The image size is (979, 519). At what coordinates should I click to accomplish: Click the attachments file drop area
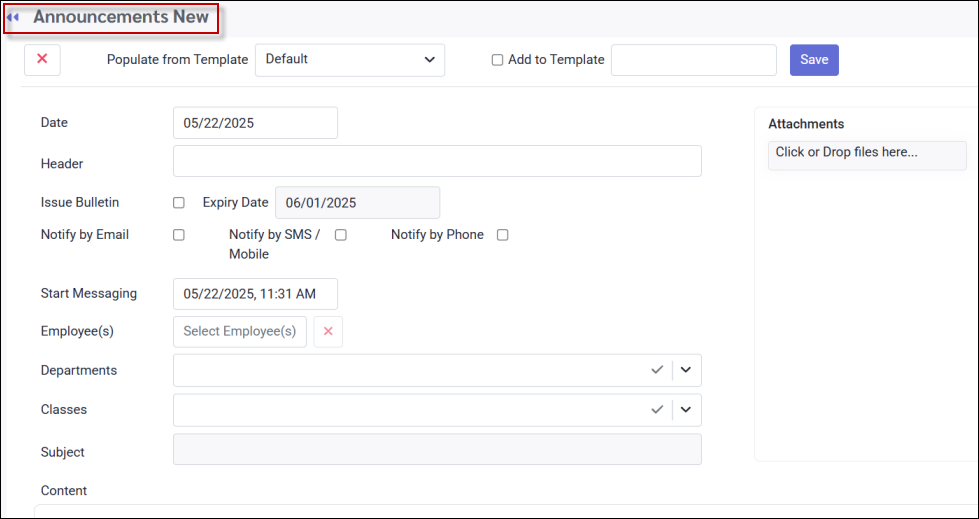click(867, 156)
